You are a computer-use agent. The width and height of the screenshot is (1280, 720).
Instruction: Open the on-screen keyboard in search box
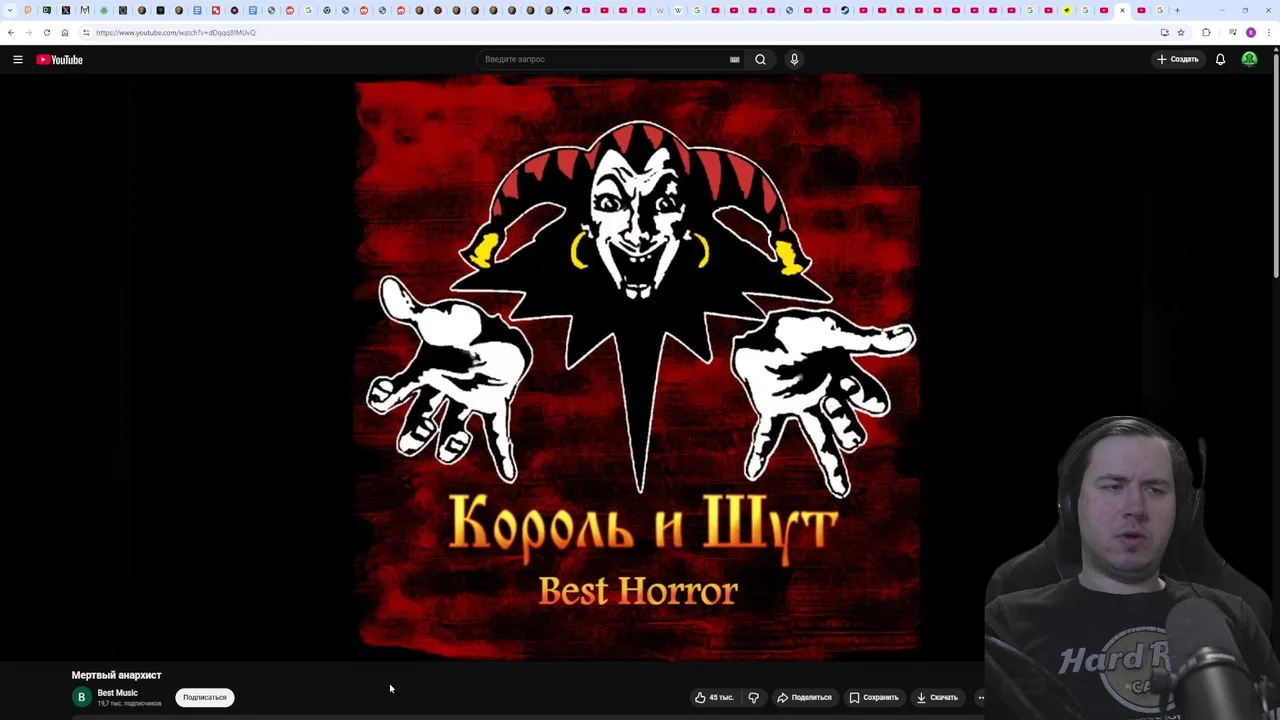tap(734, 59)
